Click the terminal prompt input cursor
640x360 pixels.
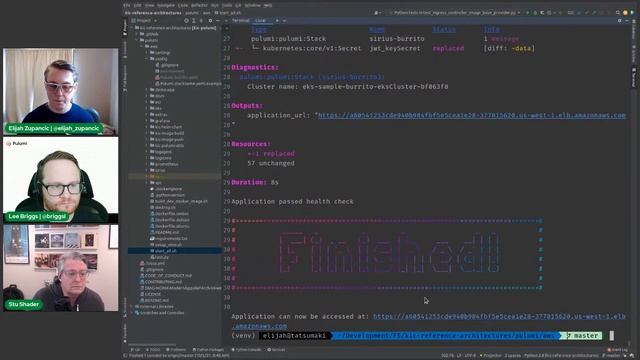point(611,336)
